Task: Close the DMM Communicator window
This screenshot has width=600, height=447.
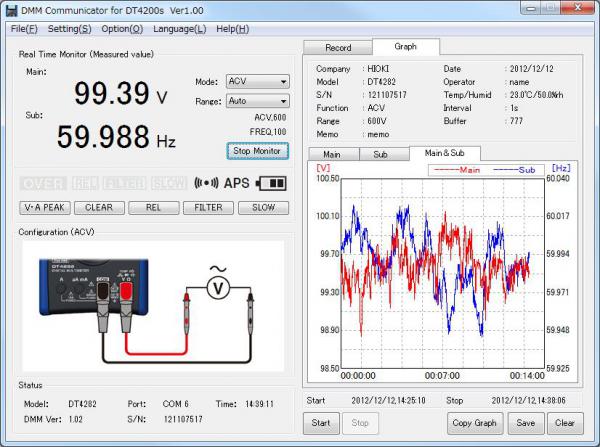Action: [x=578, y=8]
